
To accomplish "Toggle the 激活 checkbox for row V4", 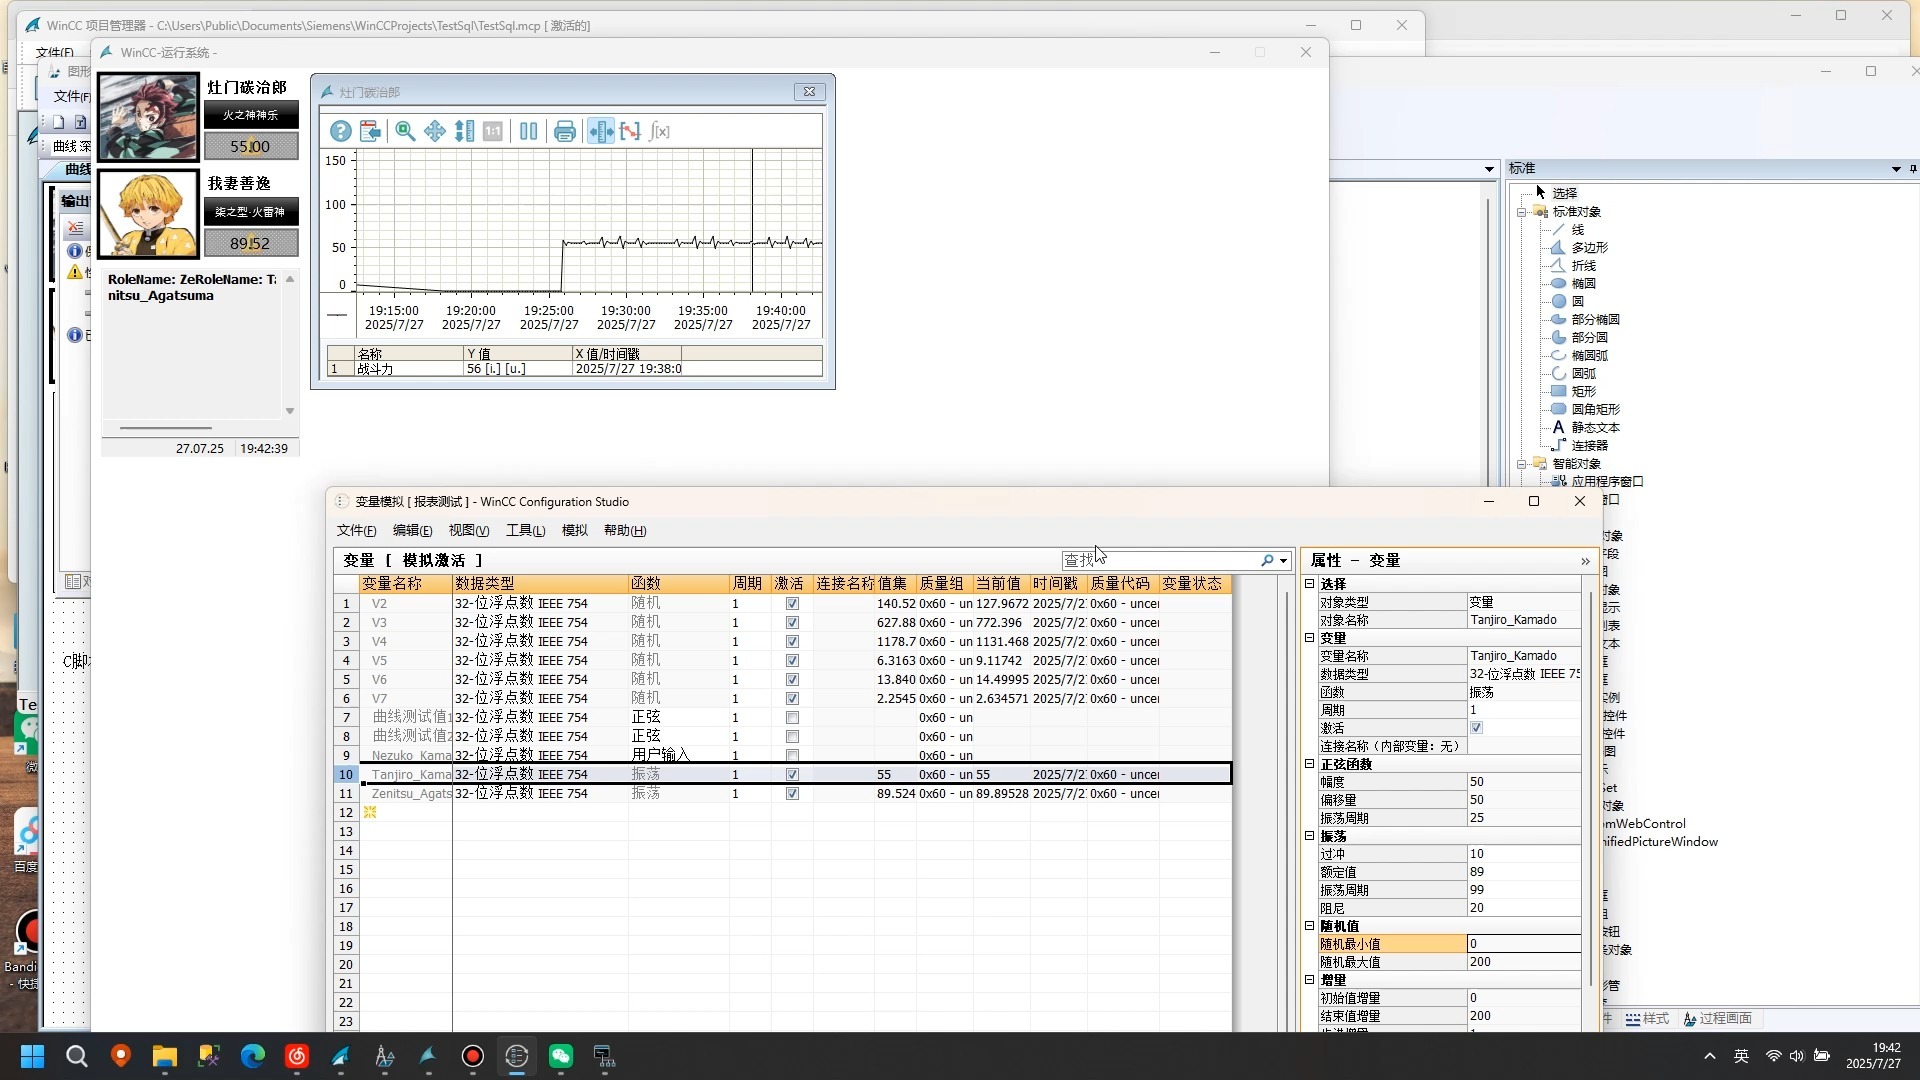I will pyautogui.click(x=792, y=642).
